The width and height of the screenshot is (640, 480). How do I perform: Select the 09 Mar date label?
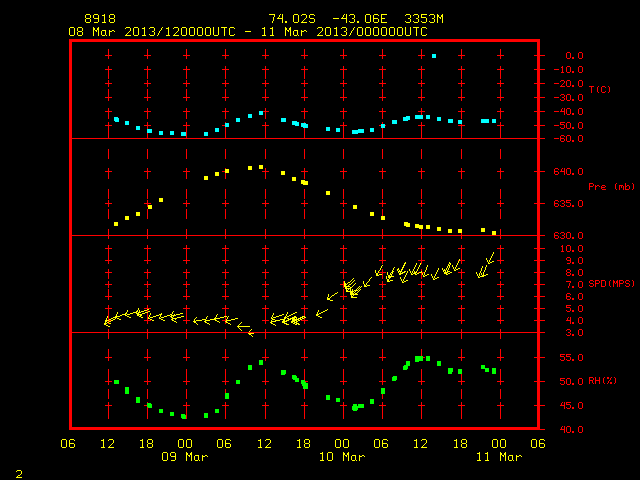(184, 457)
